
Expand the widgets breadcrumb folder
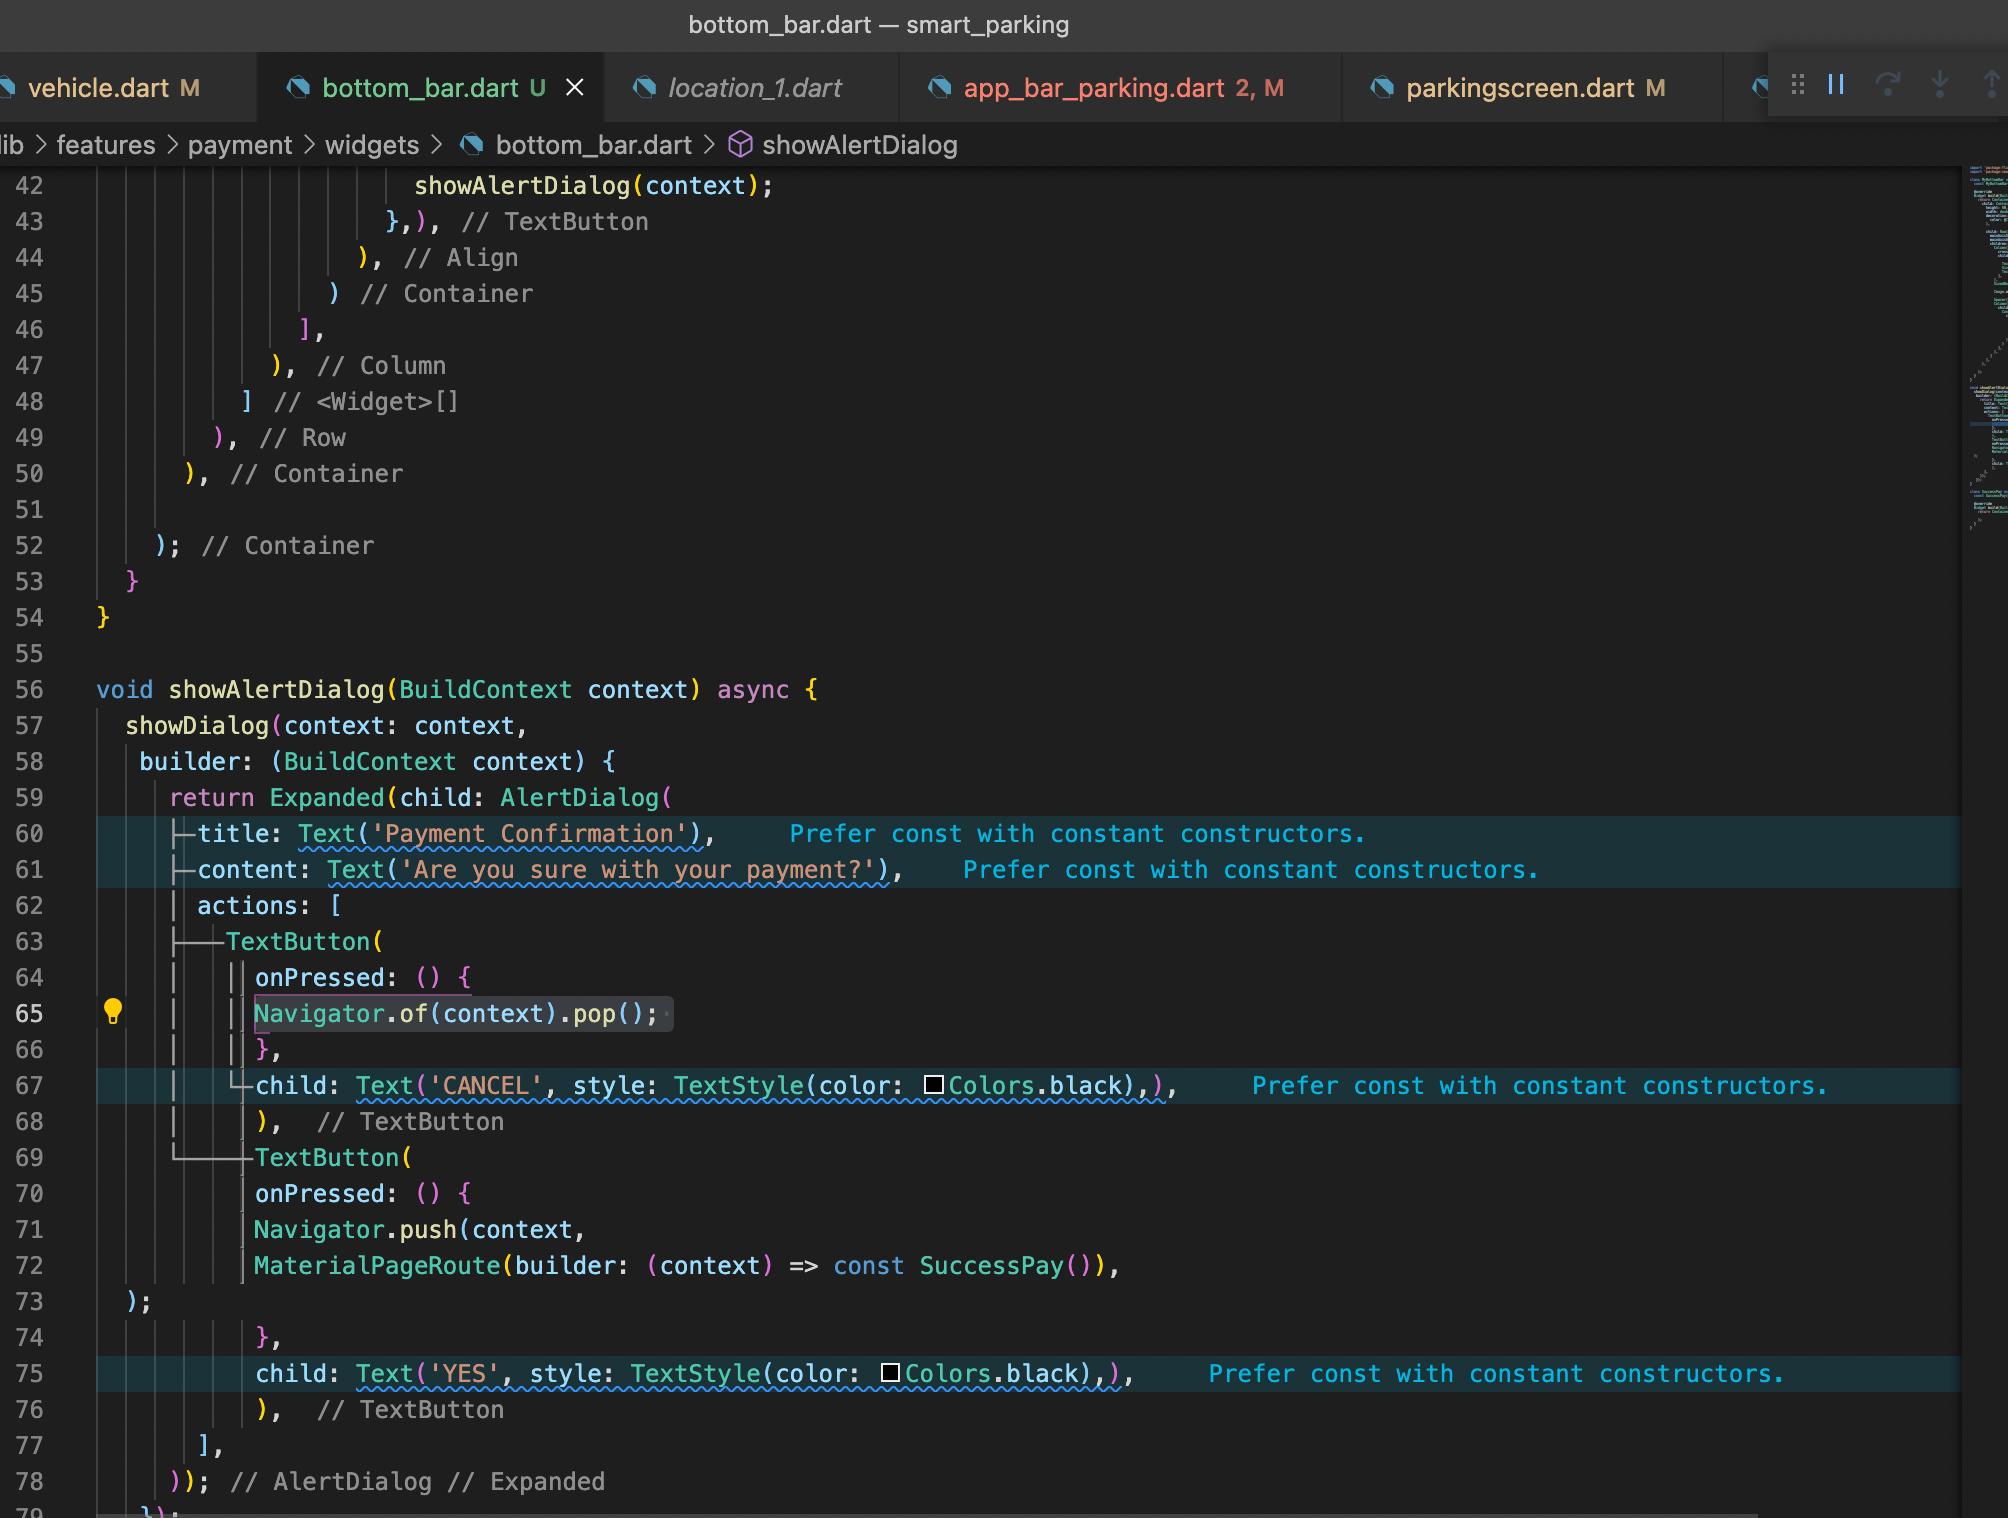point(372,145)
